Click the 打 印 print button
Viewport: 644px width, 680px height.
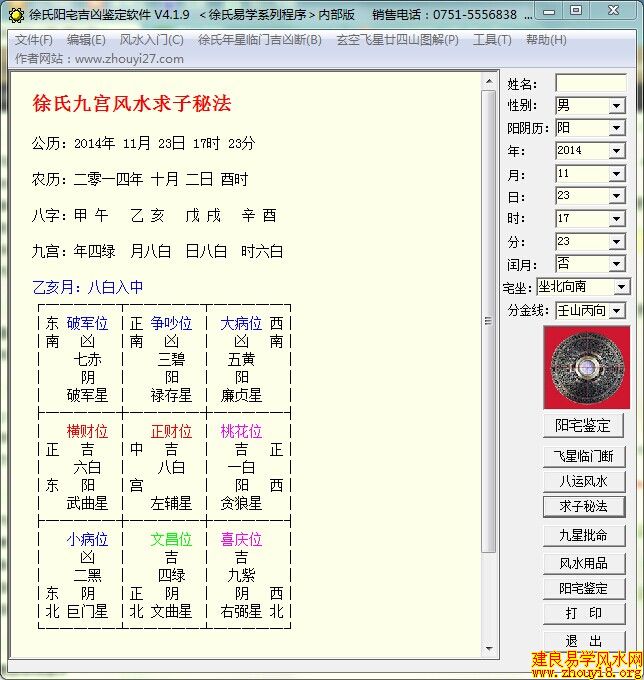pos(584,613)
